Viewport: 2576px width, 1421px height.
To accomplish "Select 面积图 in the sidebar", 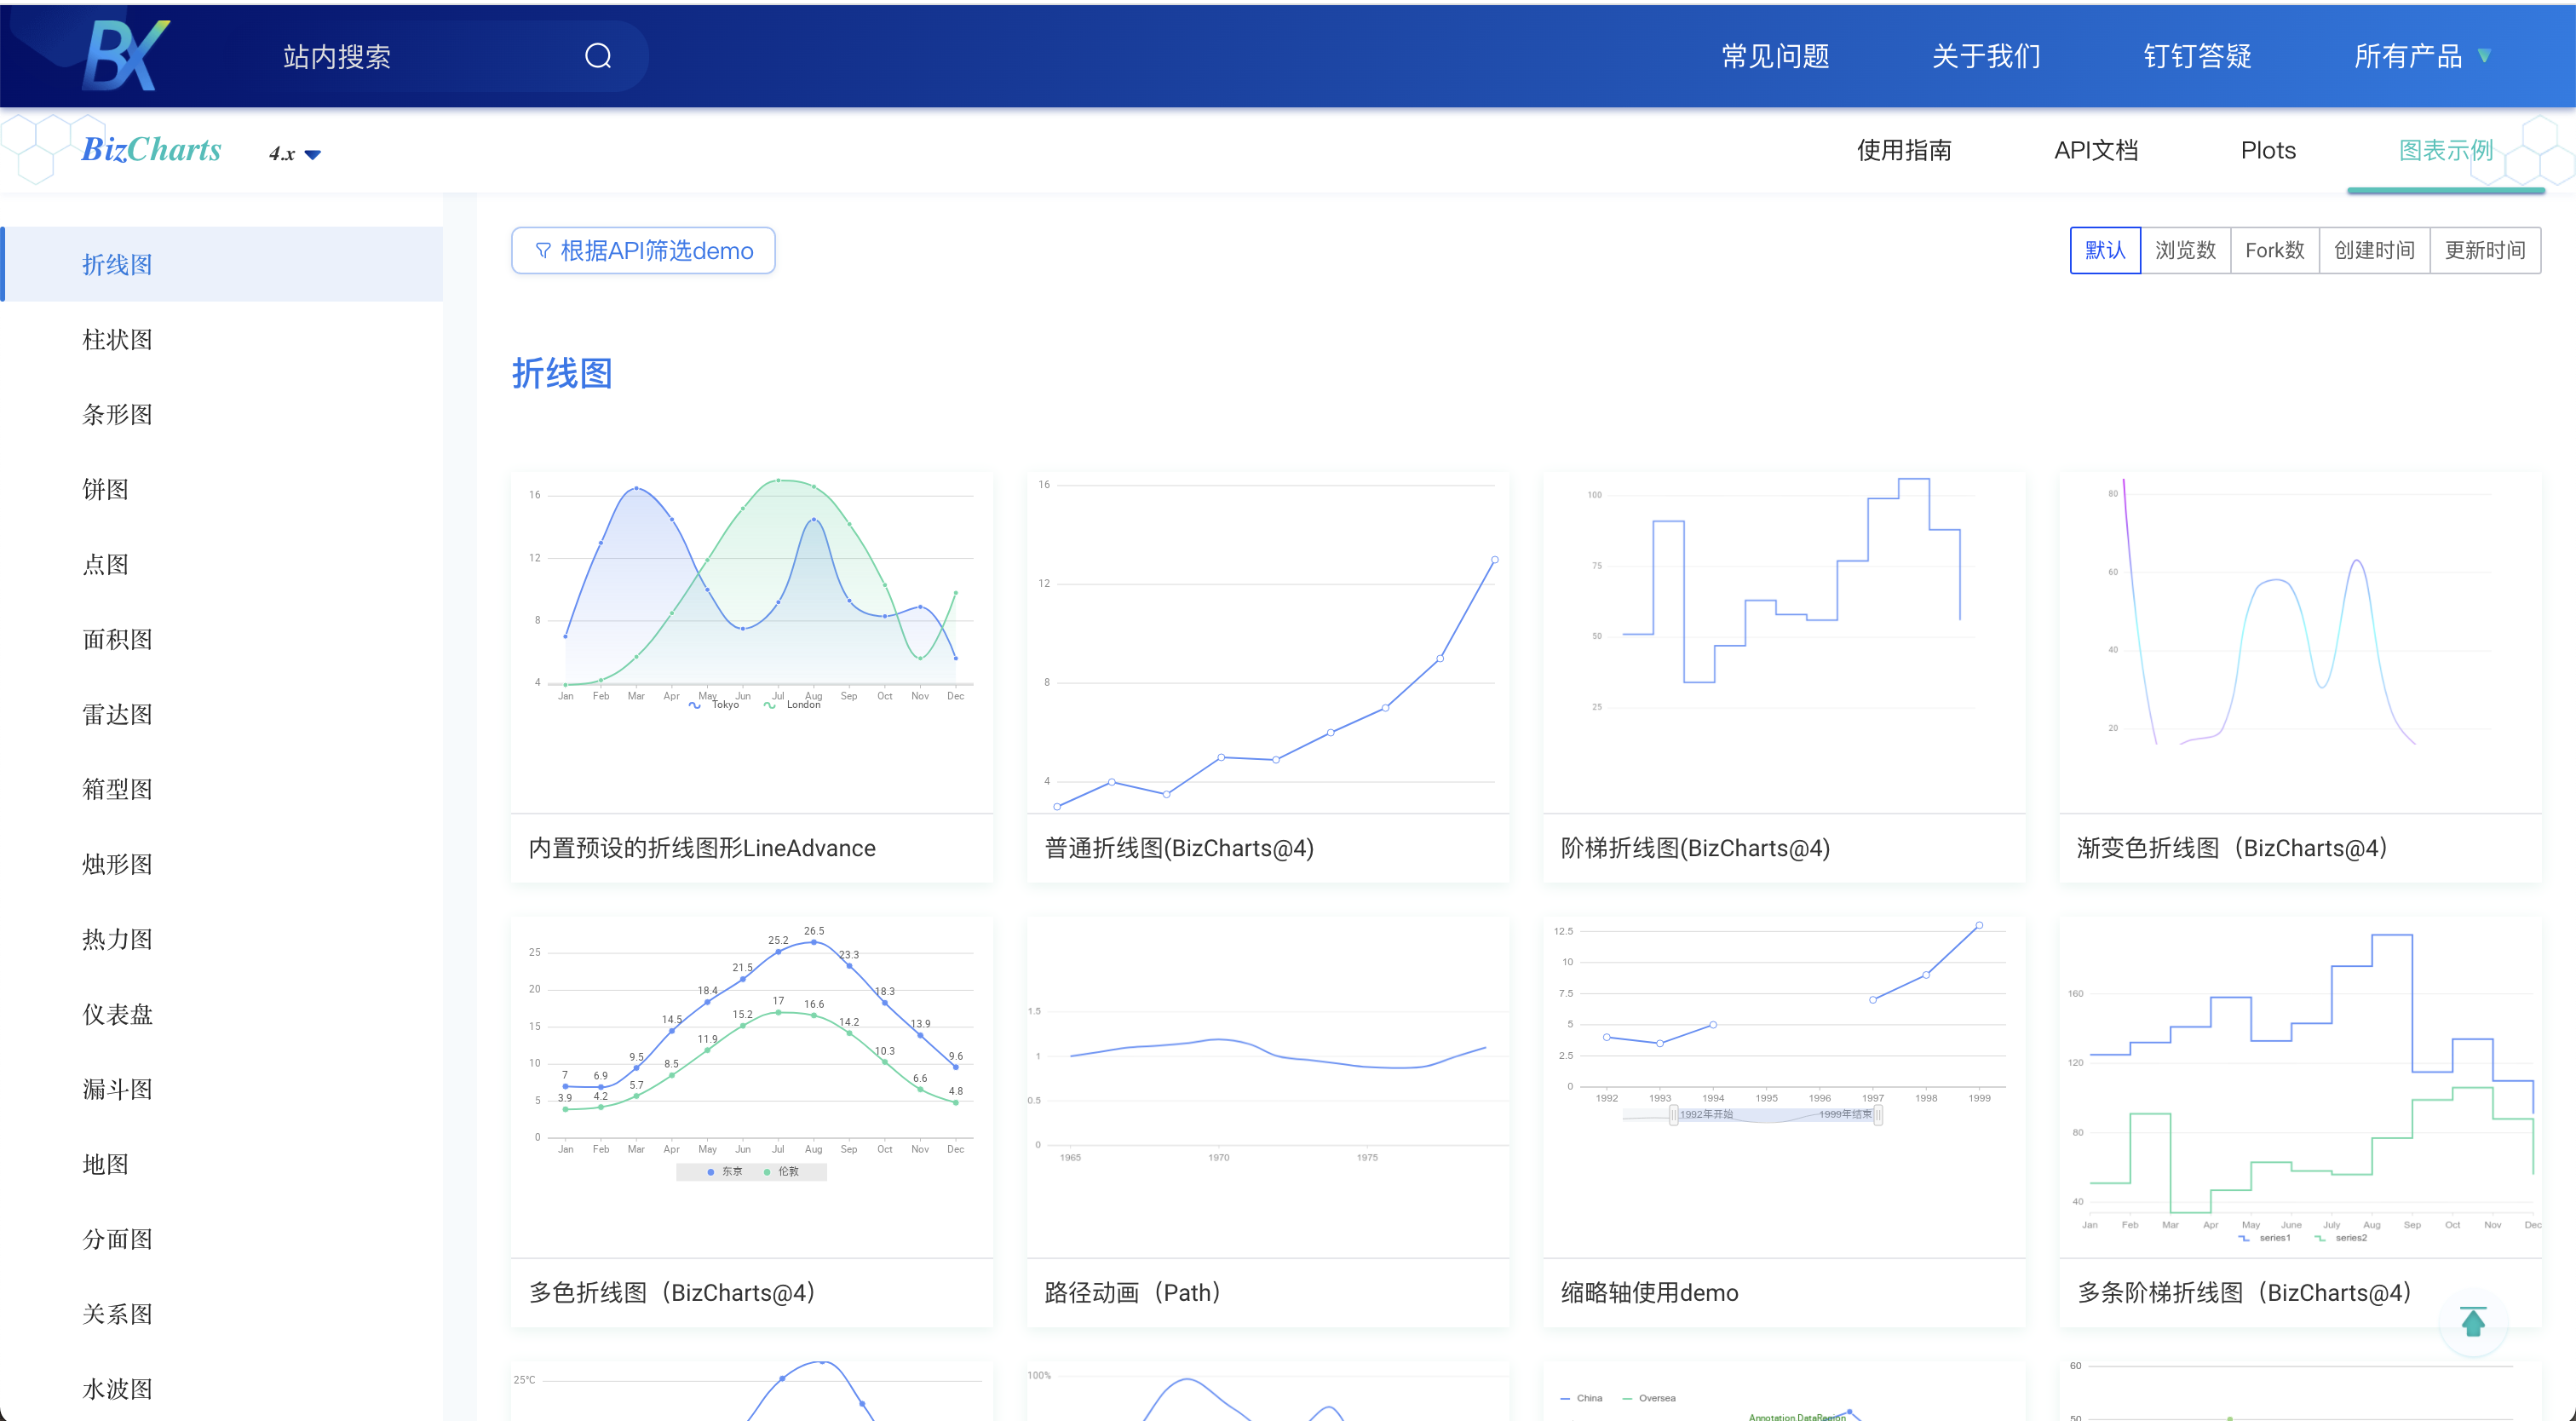I will (x=221, y=639).
